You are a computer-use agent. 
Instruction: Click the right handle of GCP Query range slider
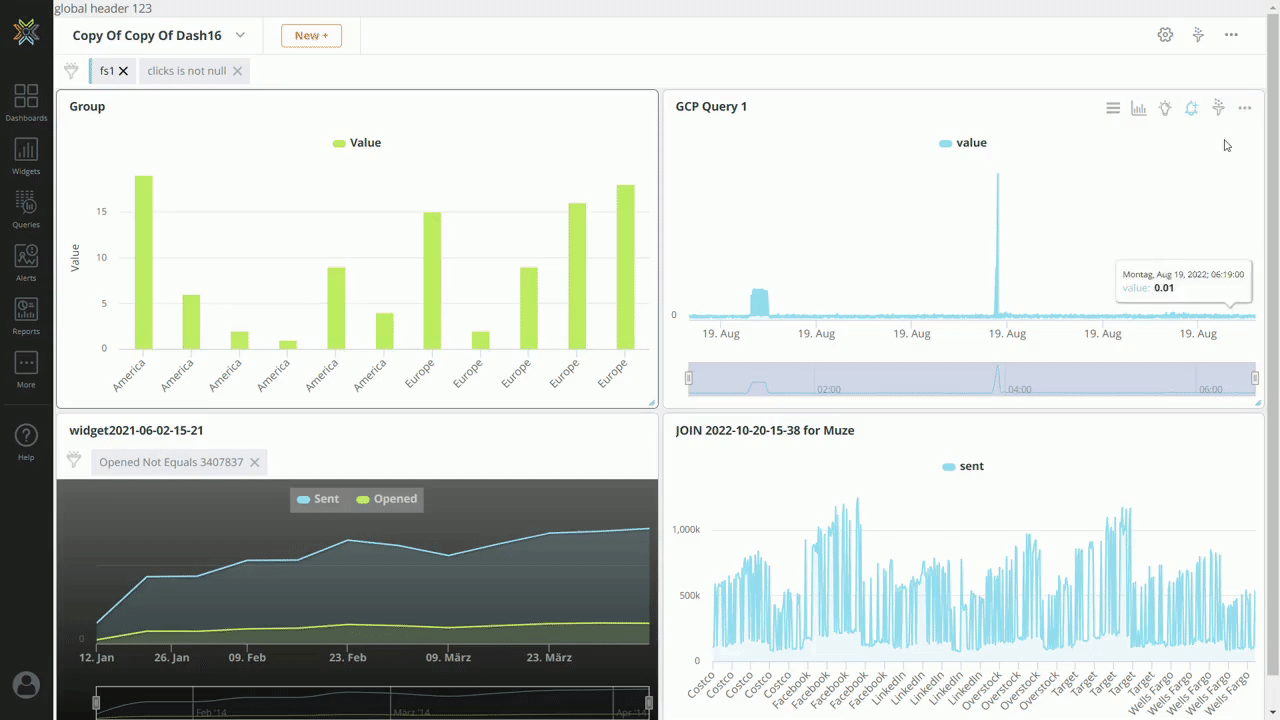(1255, 378)
